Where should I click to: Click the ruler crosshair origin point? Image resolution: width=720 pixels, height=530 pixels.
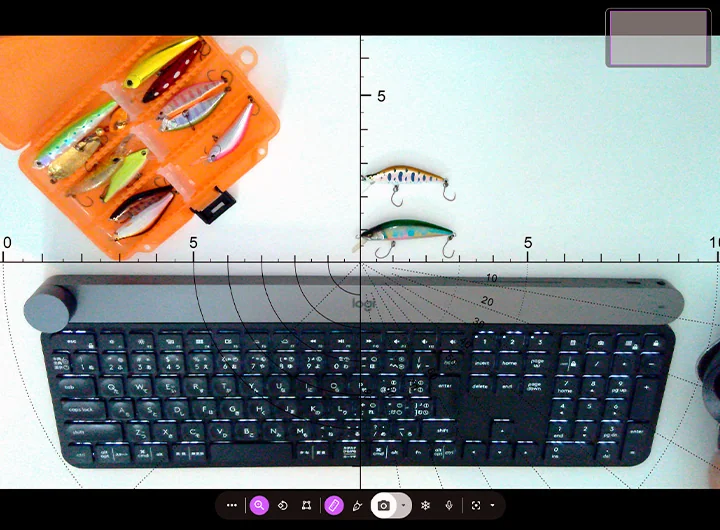tap(360, 262)
